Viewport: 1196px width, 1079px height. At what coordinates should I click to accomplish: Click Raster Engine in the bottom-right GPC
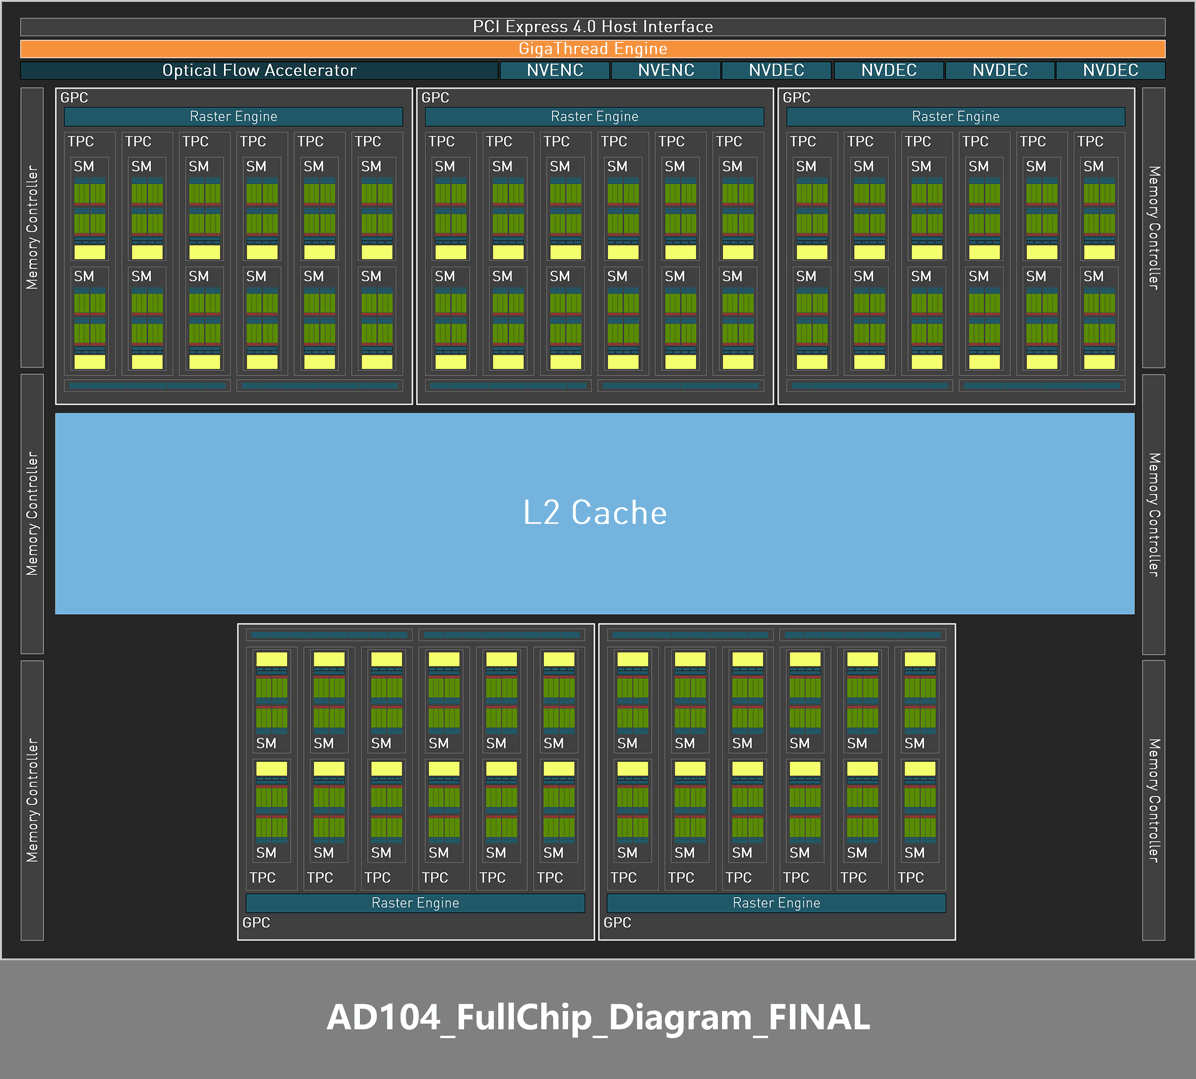click(x=776, y=903)
